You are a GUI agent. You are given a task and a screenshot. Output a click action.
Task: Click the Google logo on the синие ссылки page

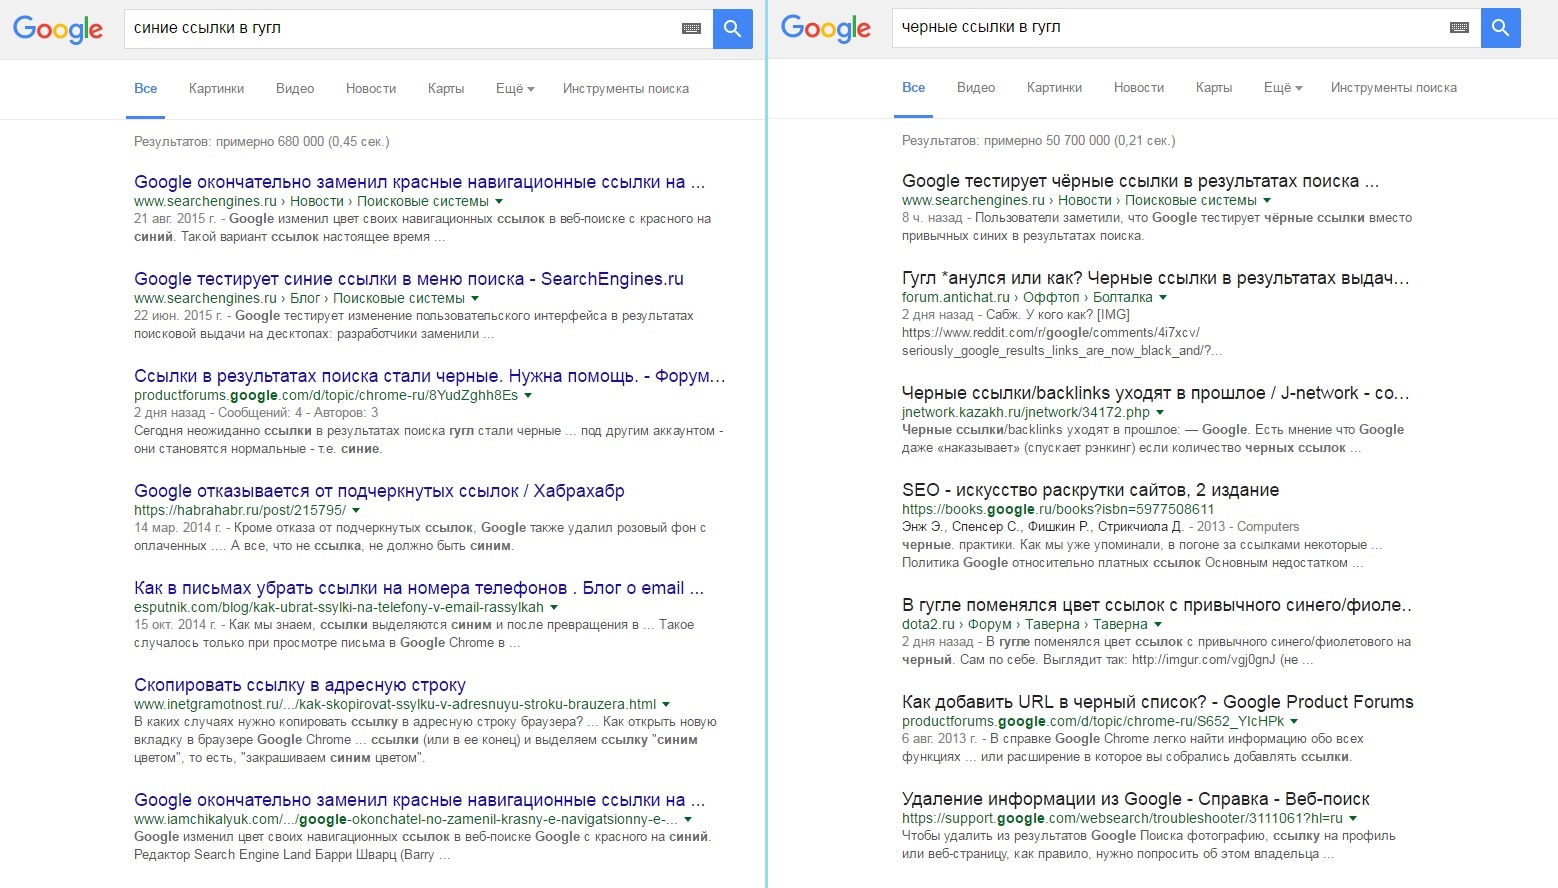pos(58,29)
